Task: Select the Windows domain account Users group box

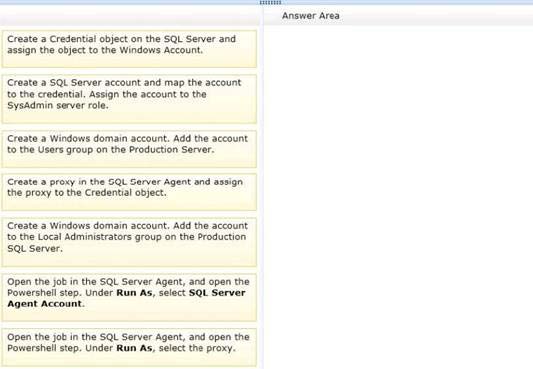Action: tap(129, 149)
